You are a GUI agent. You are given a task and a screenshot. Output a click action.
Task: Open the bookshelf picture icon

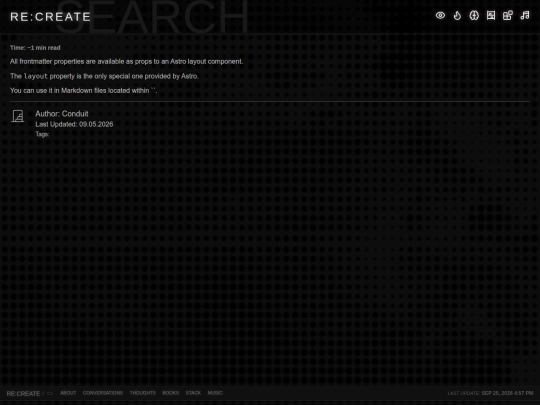pos(491,15)
